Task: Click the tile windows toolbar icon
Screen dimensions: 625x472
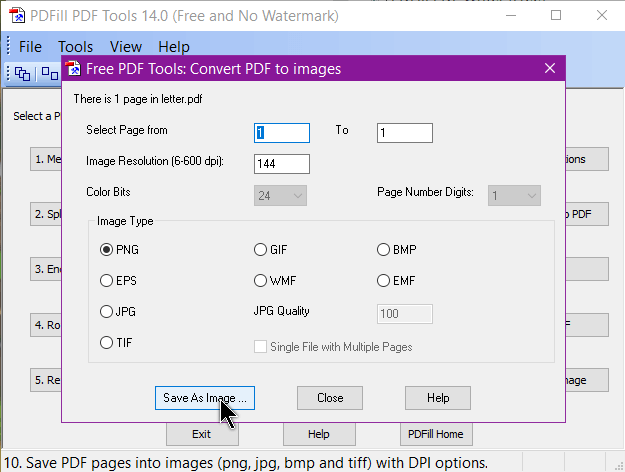Action: click(50, 74)
